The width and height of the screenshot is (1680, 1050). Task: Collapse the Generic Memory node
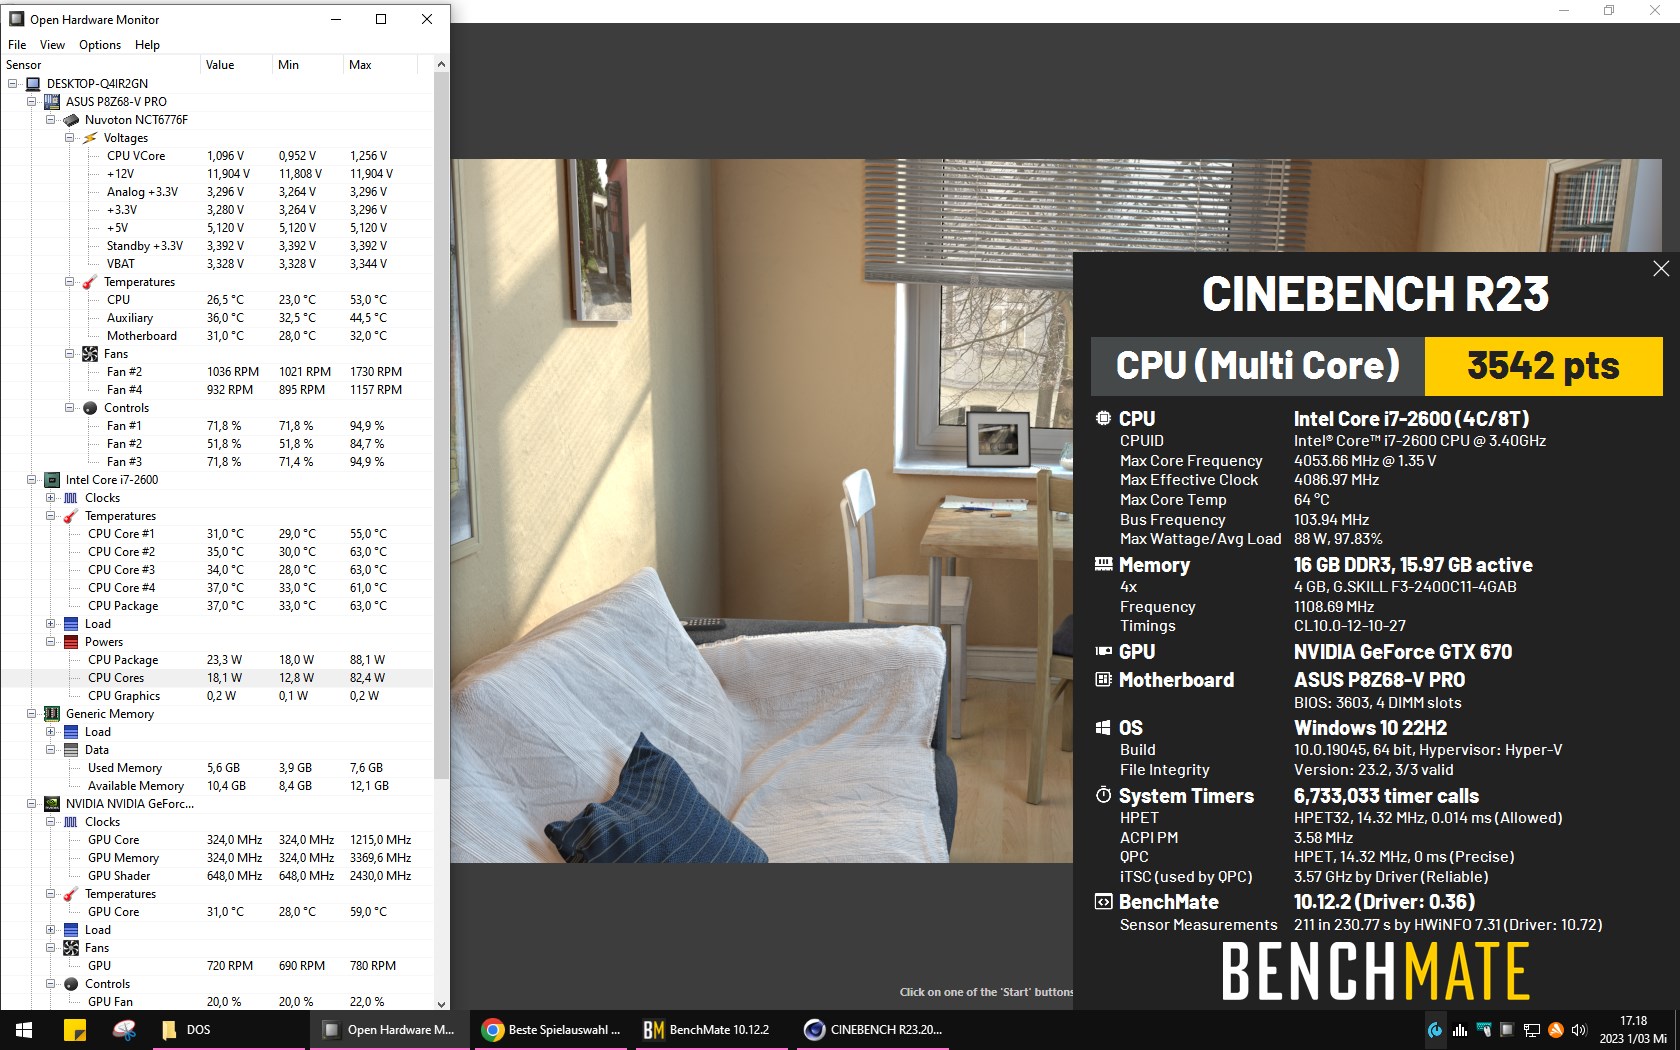click(32, 714)
